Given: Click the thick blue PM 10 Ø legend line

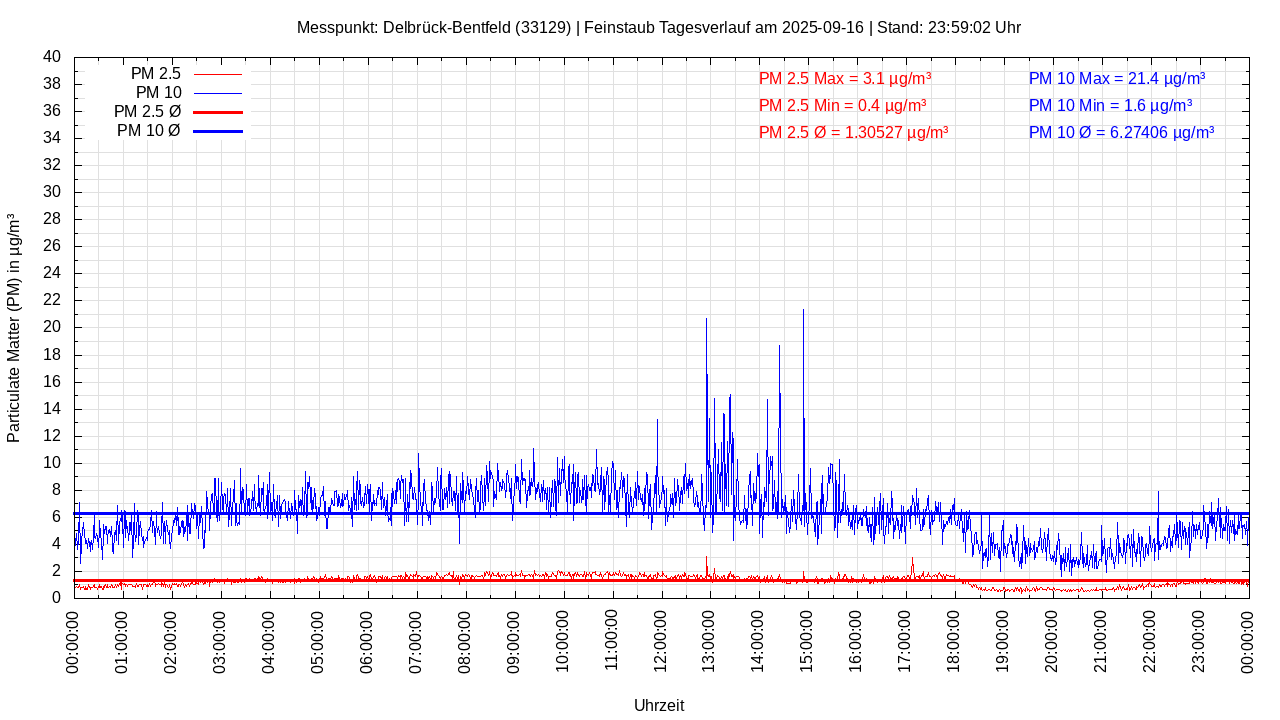Looking at the screenshot, I should click(x=217, y=131).
